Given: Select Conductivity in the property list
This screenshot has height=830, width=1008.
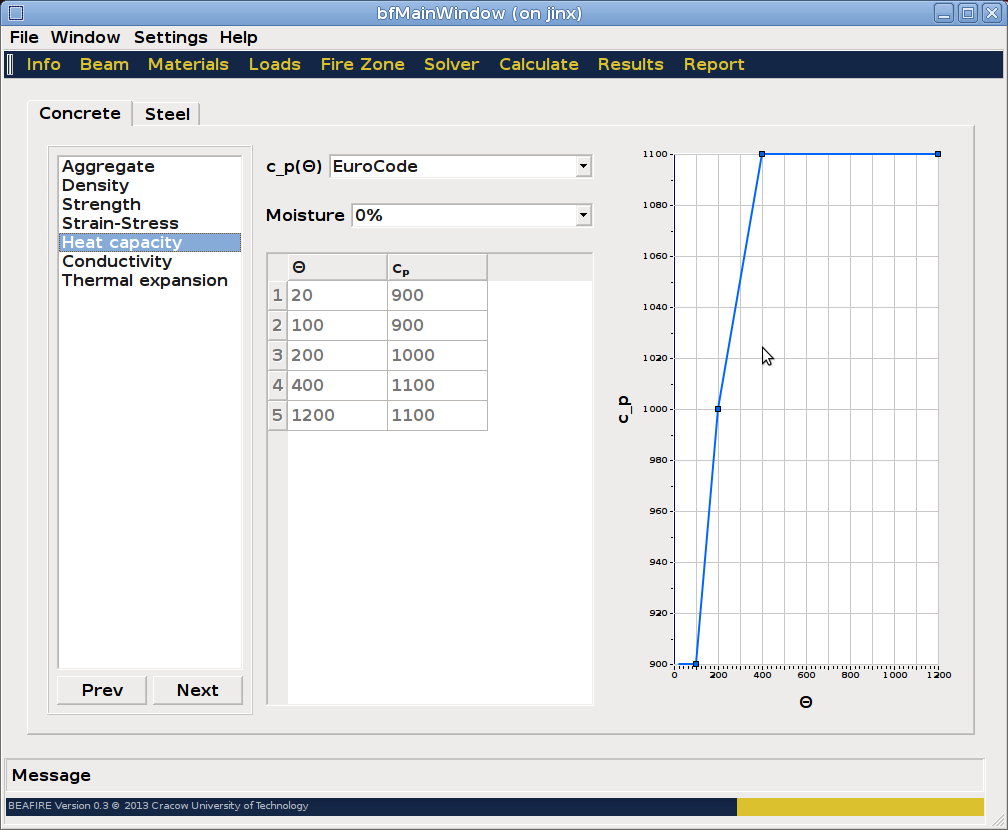Looking at the screenshot, I should pyautogui.click(x=117, y=261).
